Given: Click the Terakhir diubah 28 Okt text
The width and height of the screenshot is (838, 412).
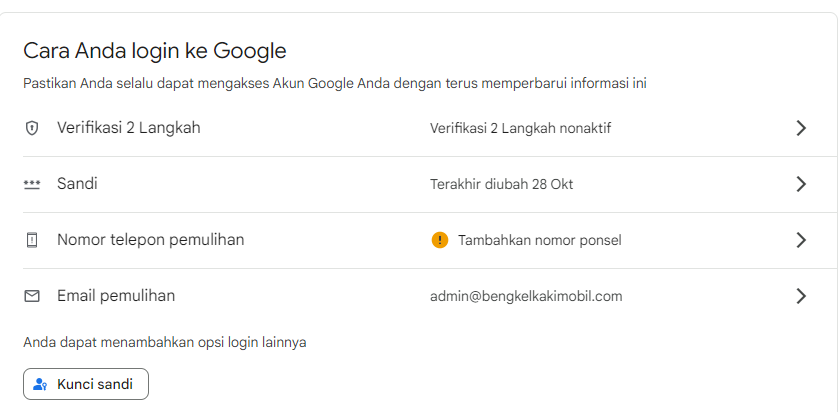Looking at the screenshot, I should tap(501, 184).
